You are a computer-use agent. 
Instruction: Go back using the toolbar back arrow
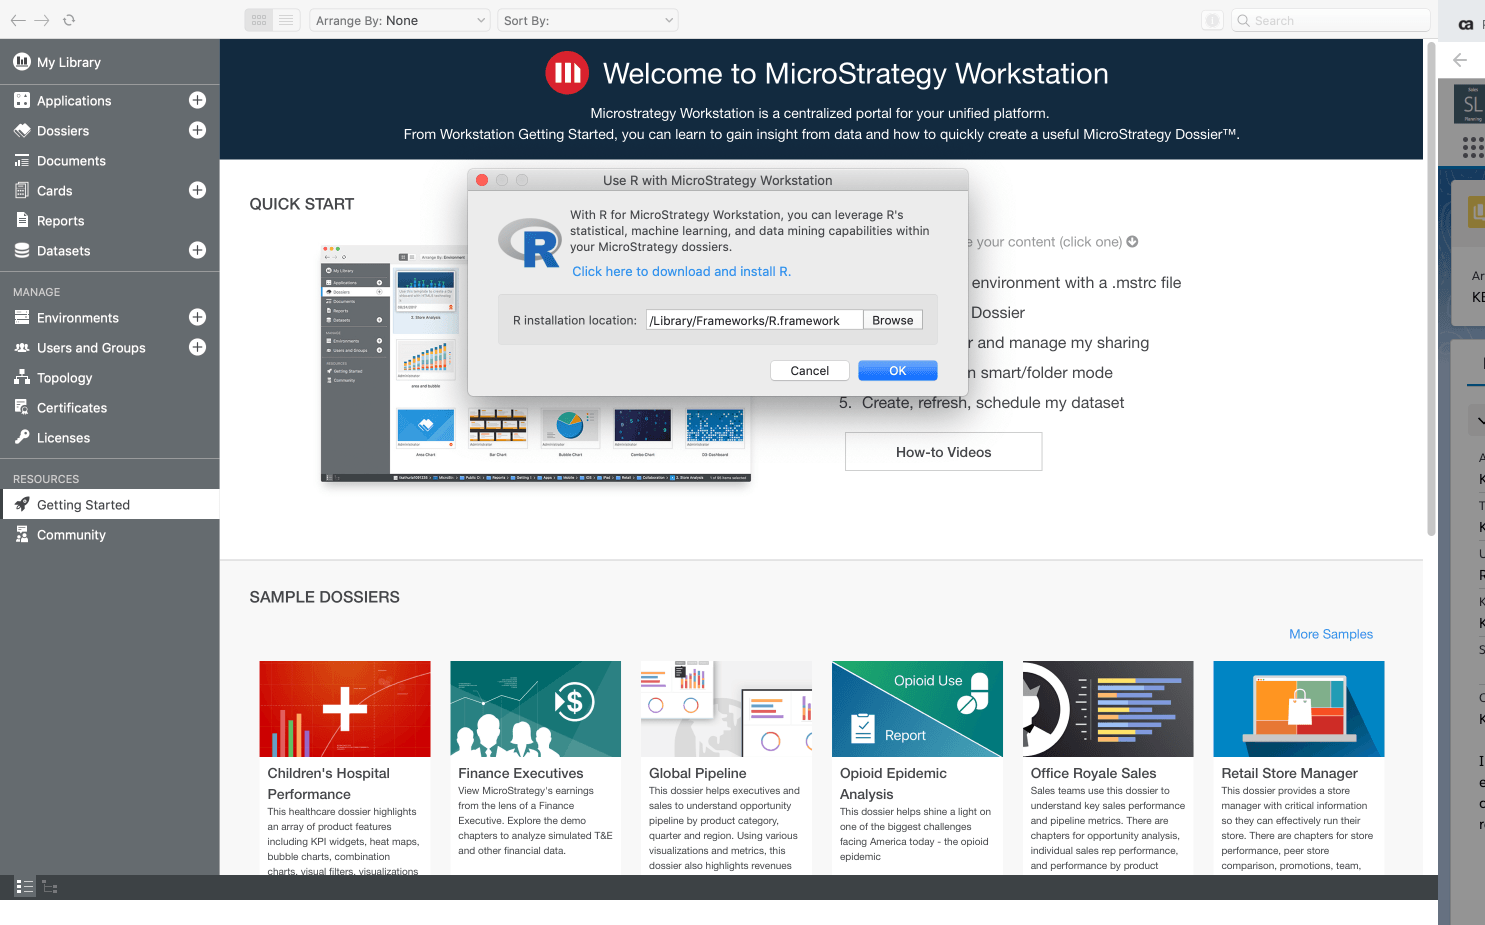click(x=18, y=20)
